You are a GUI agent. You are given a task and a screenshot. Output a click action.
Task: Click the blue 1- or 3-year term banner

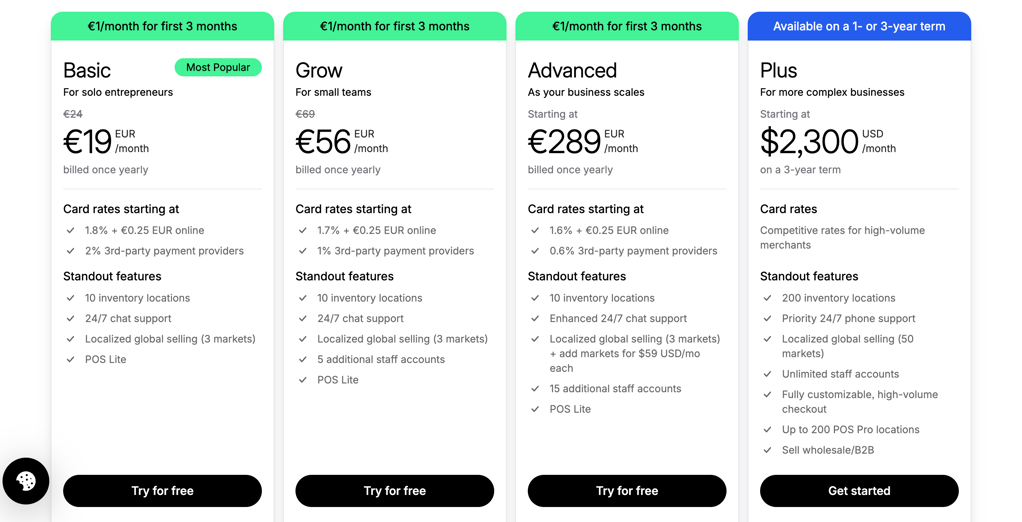pos(859,26)
